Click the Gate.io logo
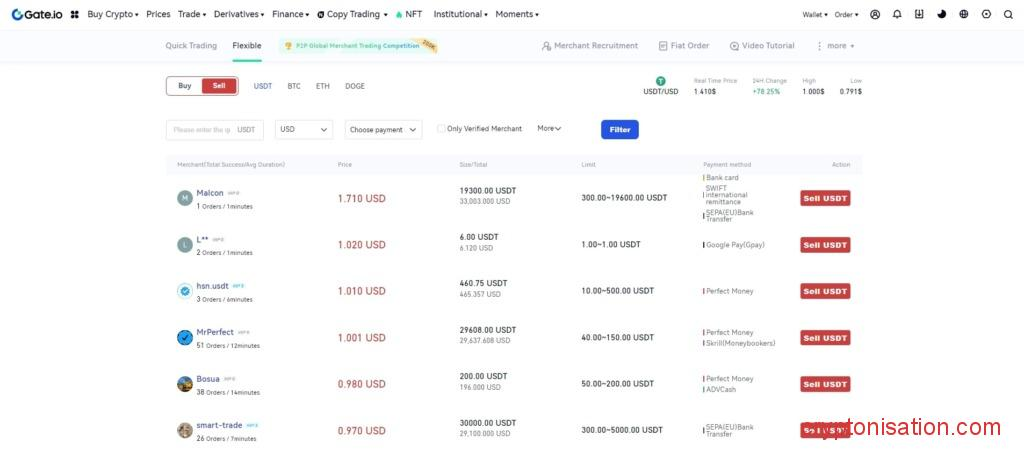 [x=37, y=15]
